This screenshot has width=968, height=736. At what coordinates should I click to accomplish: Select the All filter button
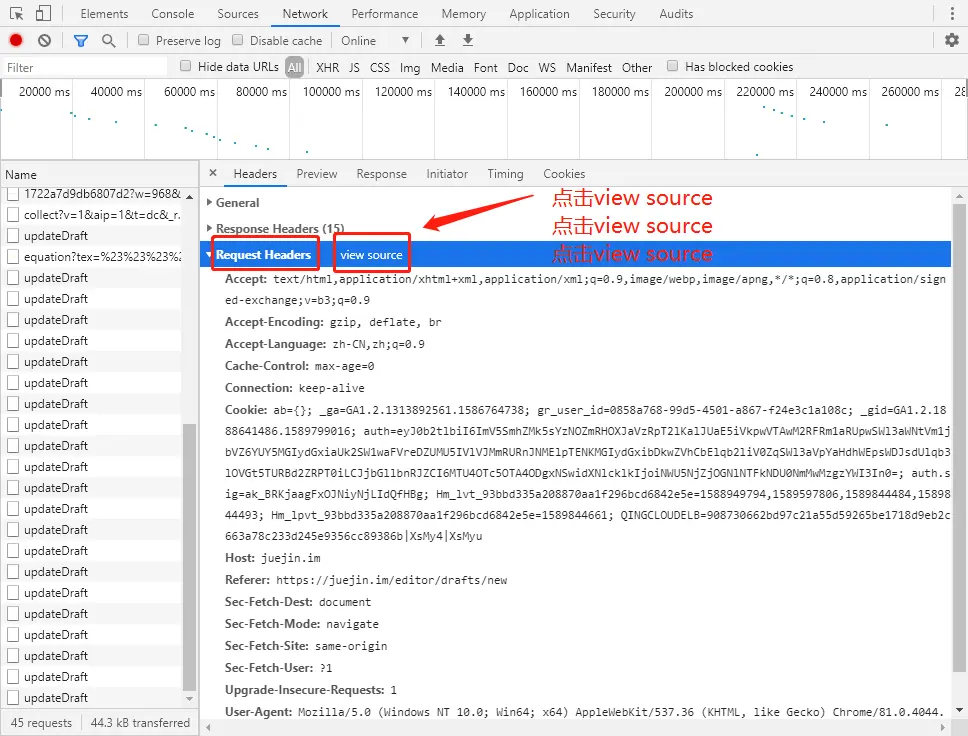[294, 67]
